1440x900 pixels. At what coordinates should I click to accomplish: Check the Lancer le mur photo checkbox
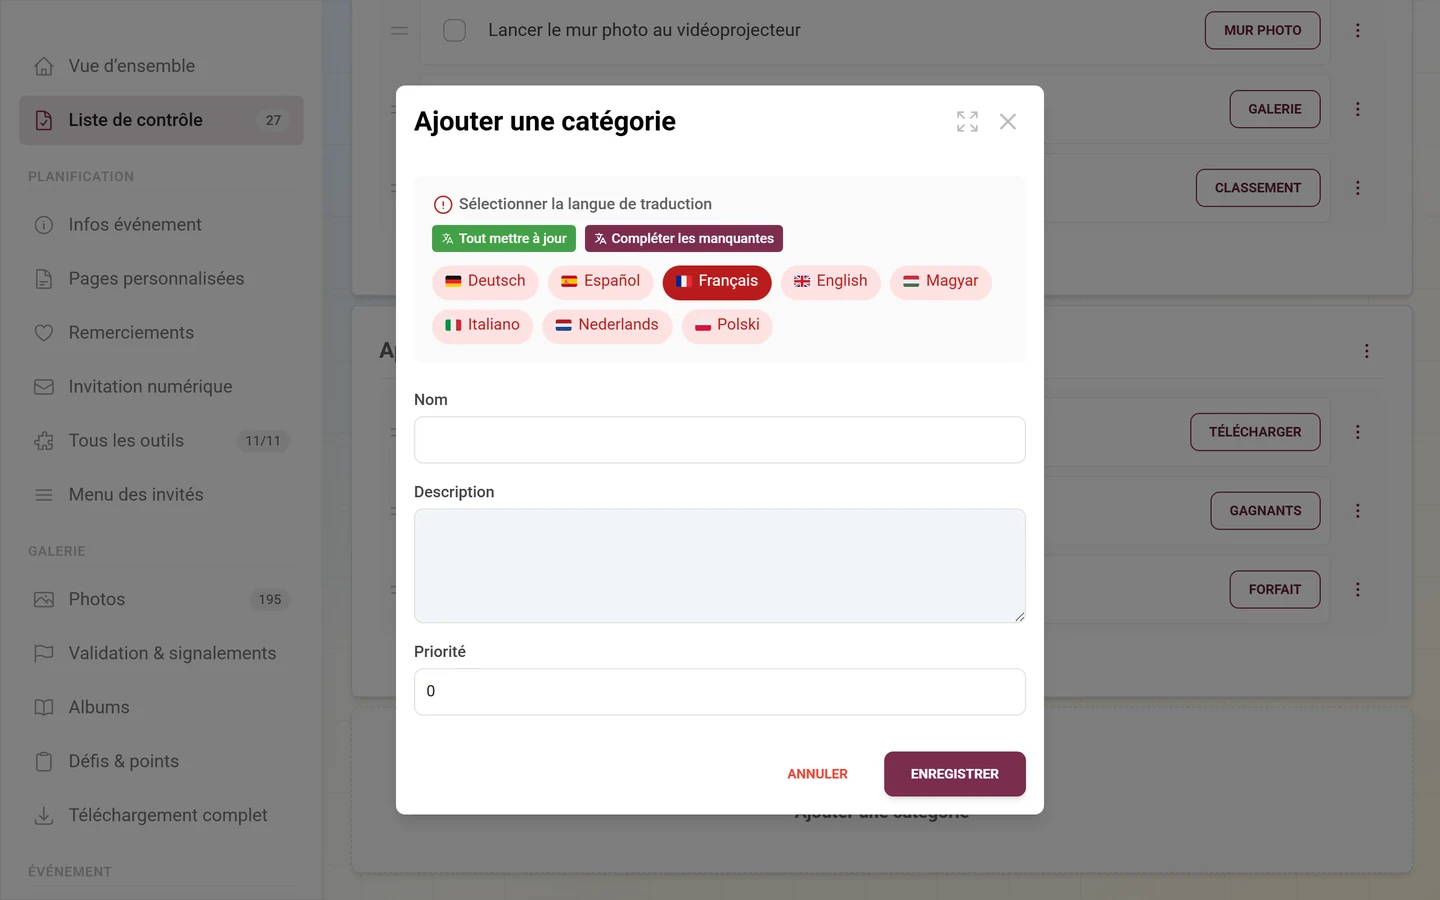point(455,31)
